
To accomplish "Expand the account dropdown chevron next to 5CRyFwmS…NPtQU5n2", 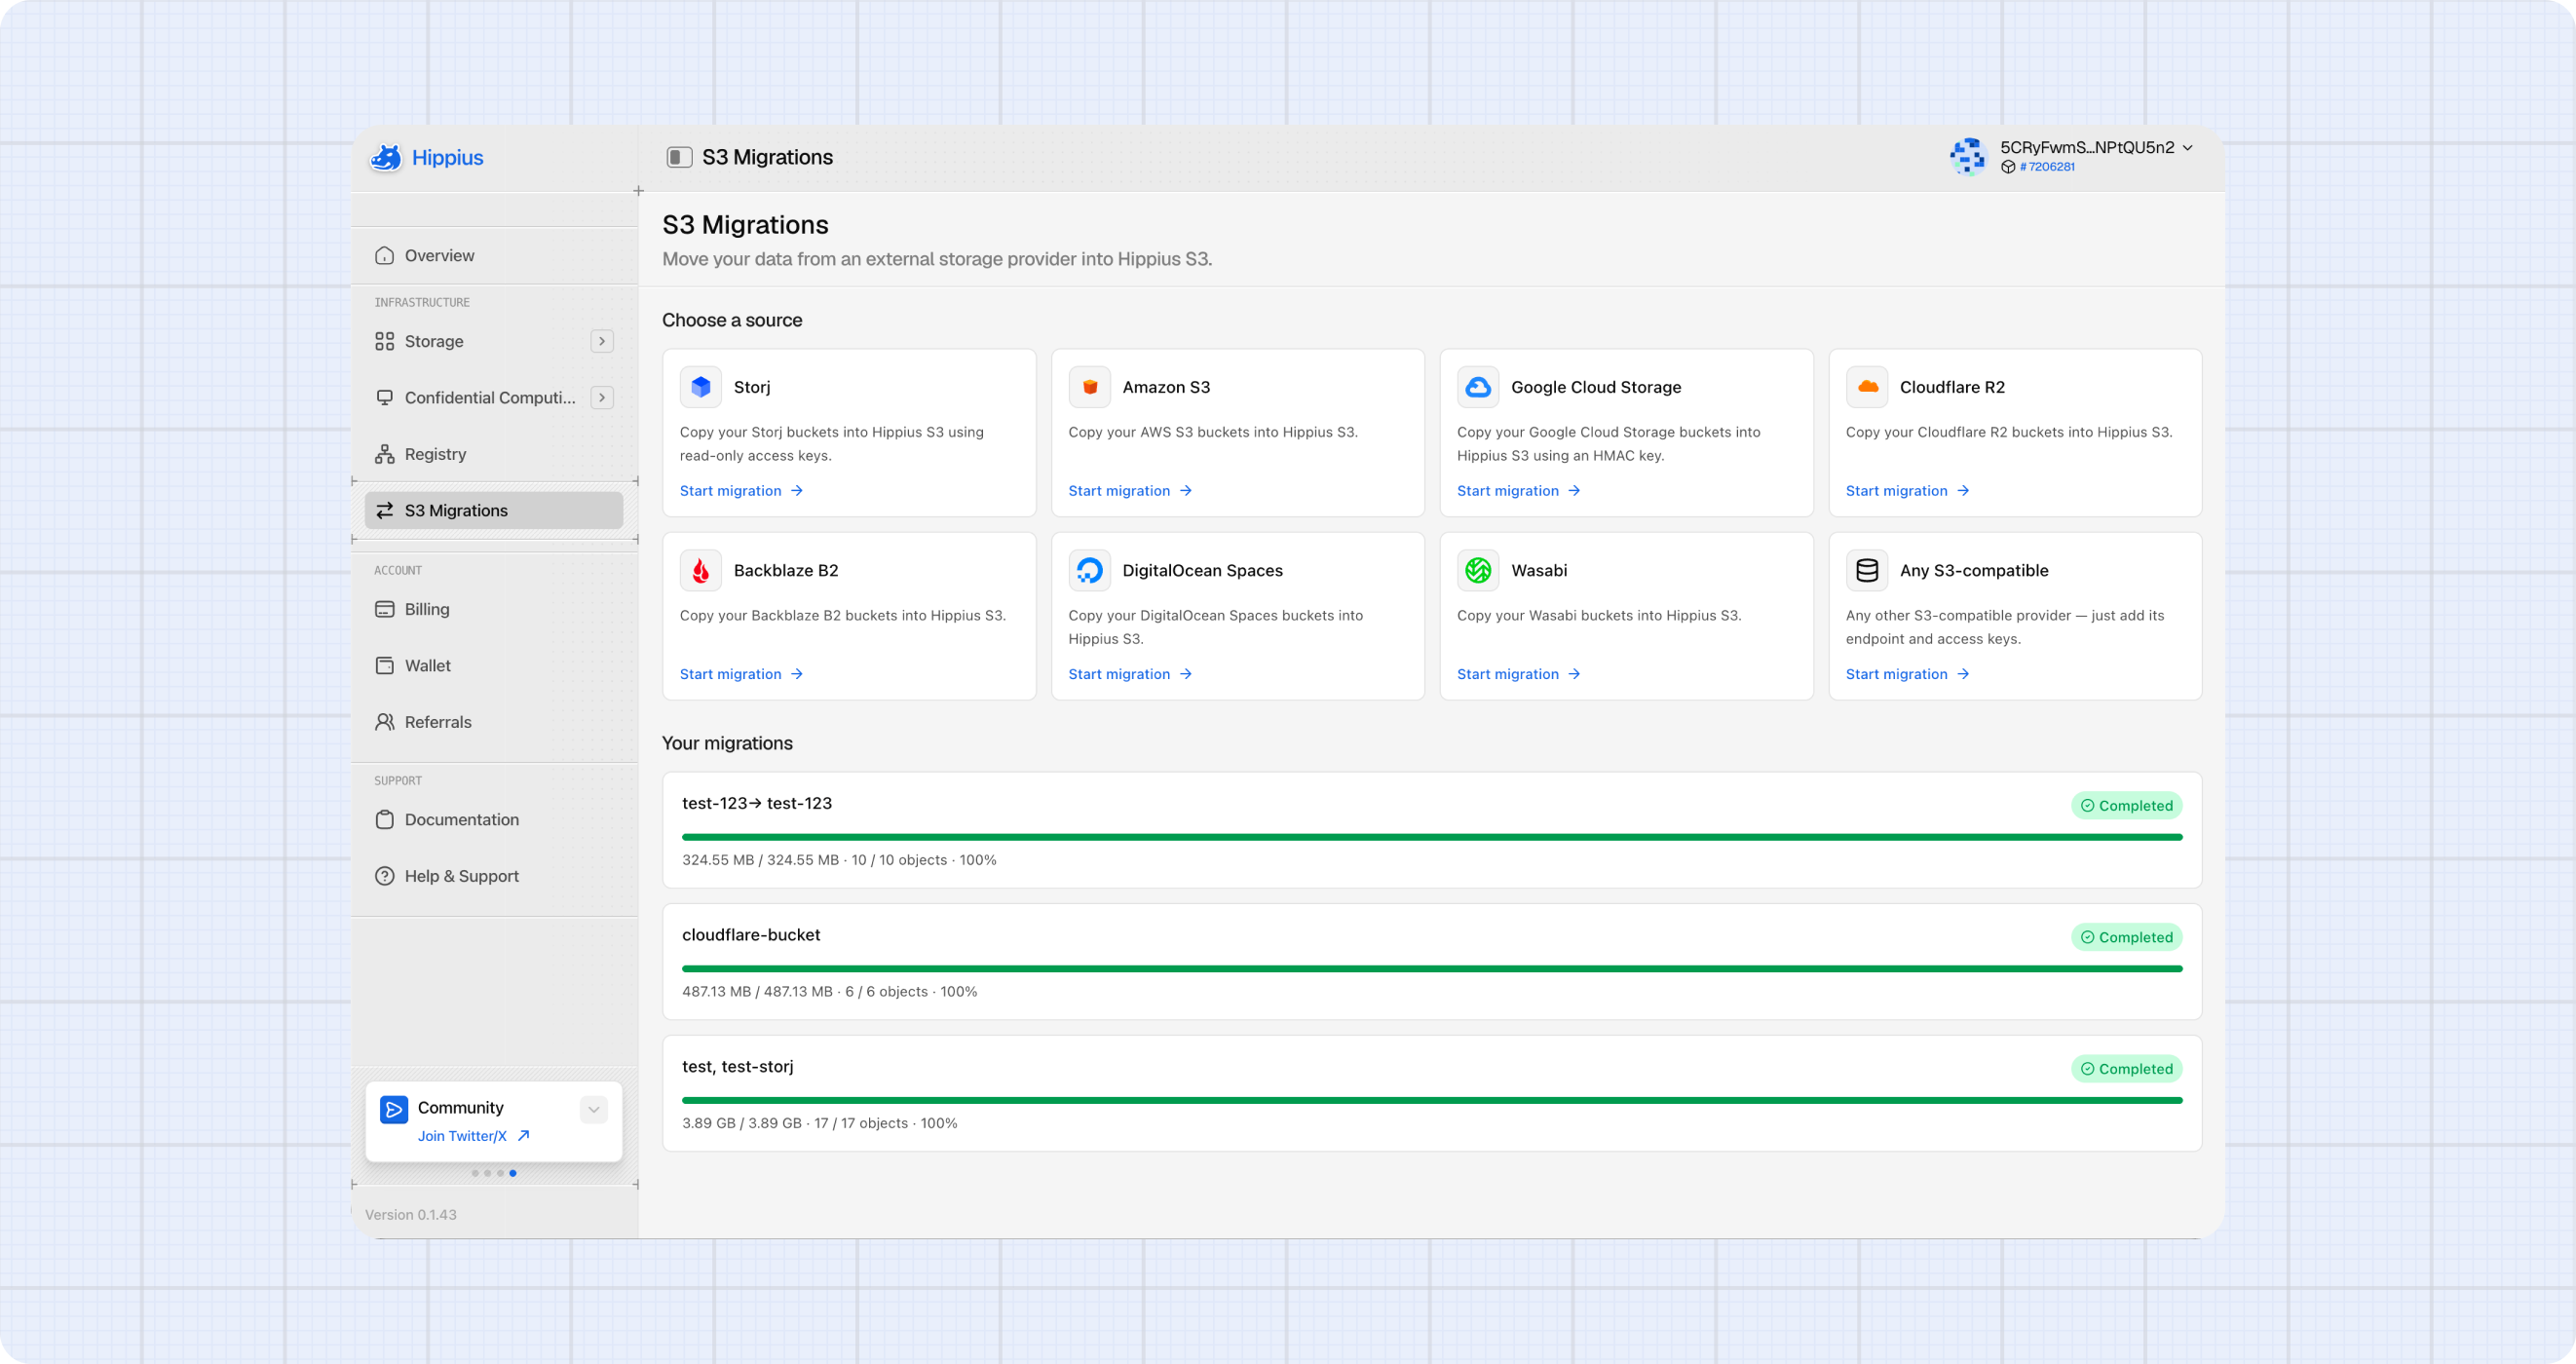I will 2188,148.
